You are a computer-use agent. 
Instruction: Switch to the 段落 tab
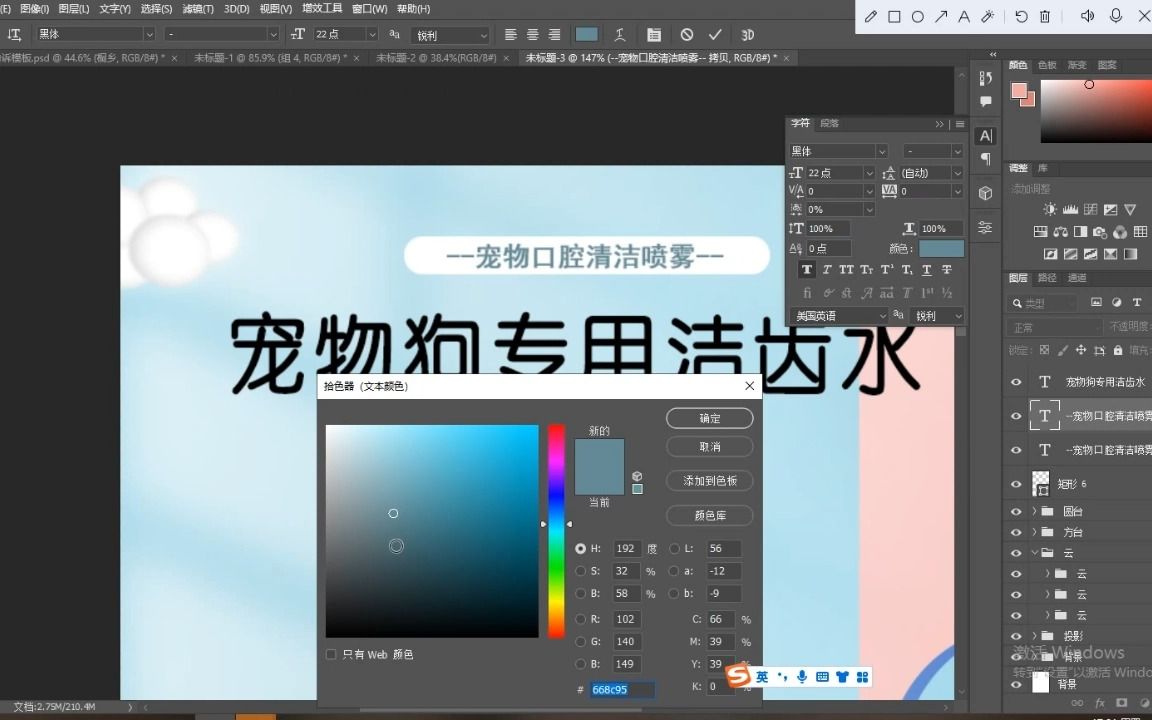point(830,122)
